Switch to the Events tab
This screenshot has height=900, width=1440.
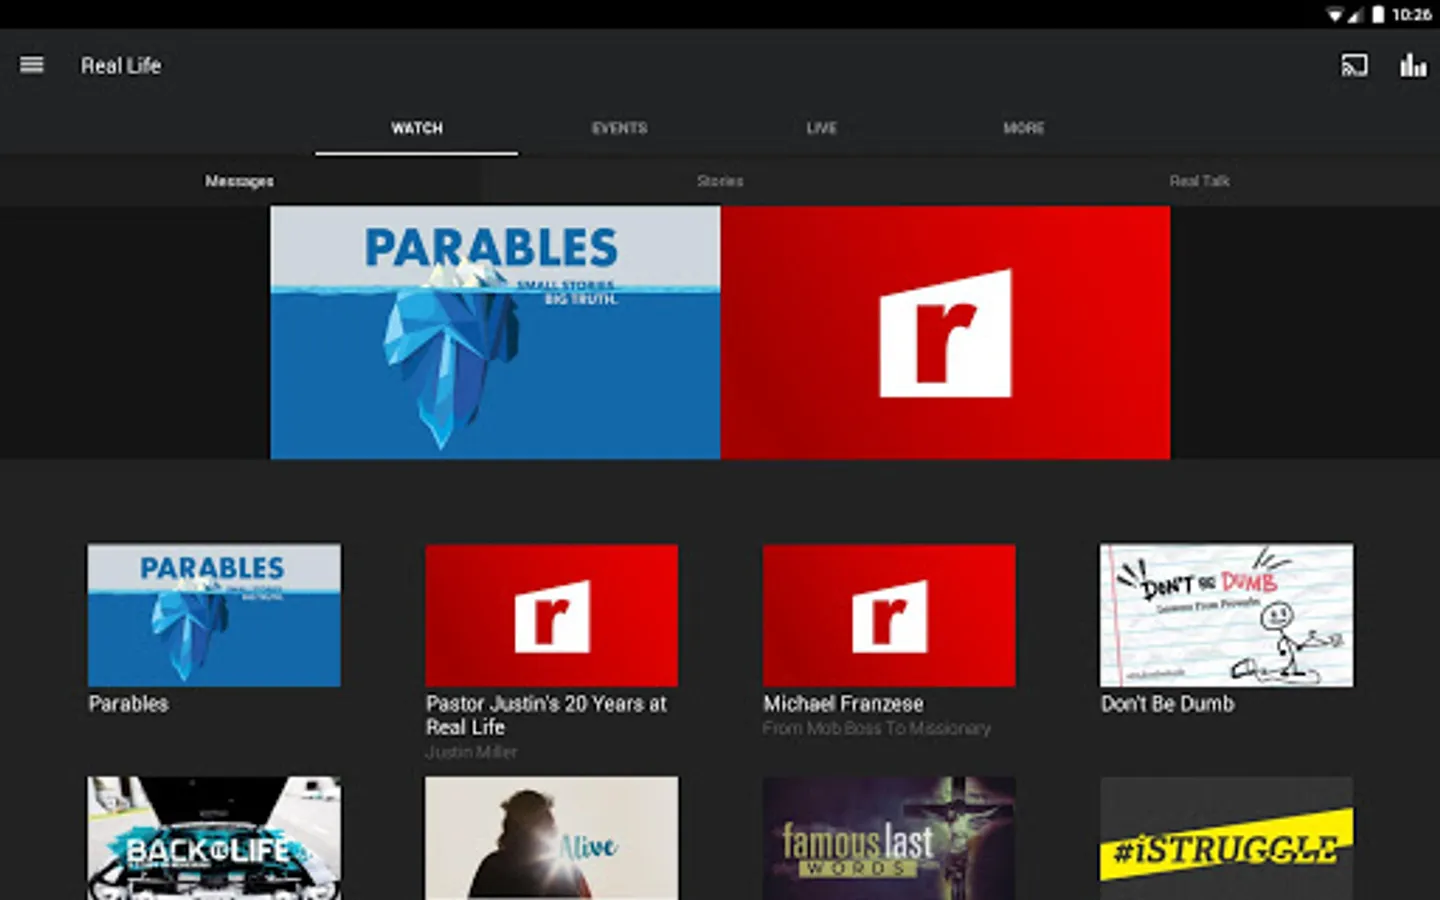[x=619, y=128]
